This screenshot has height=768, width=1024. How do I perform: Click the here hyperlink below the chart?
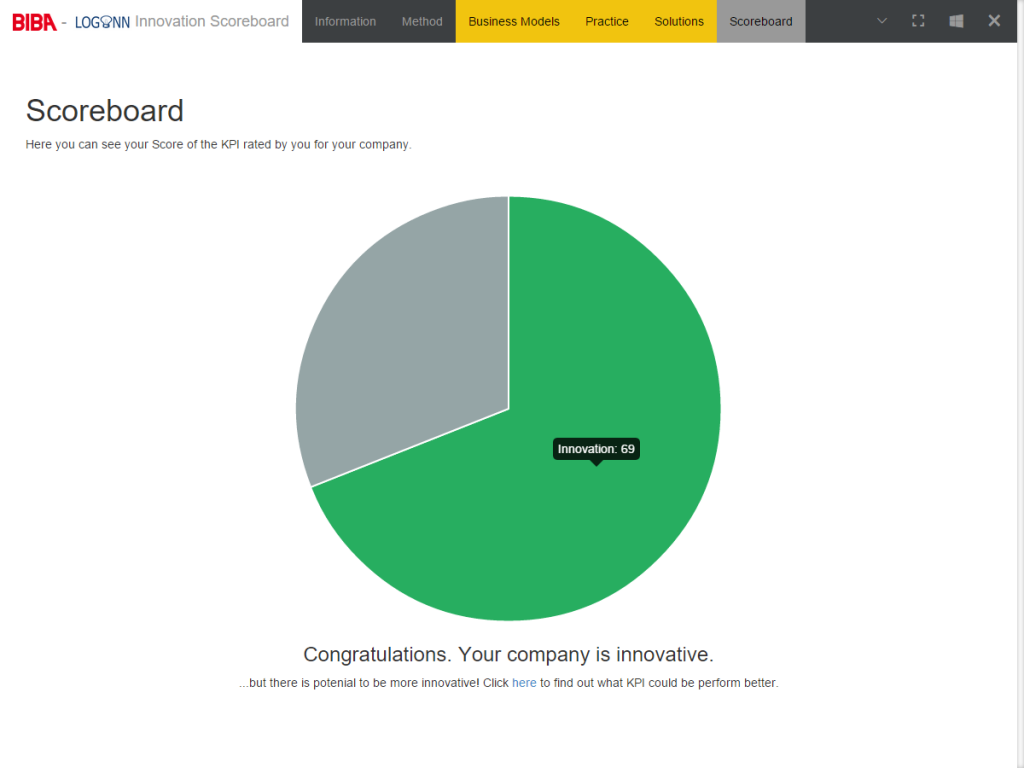click(524, 682)
